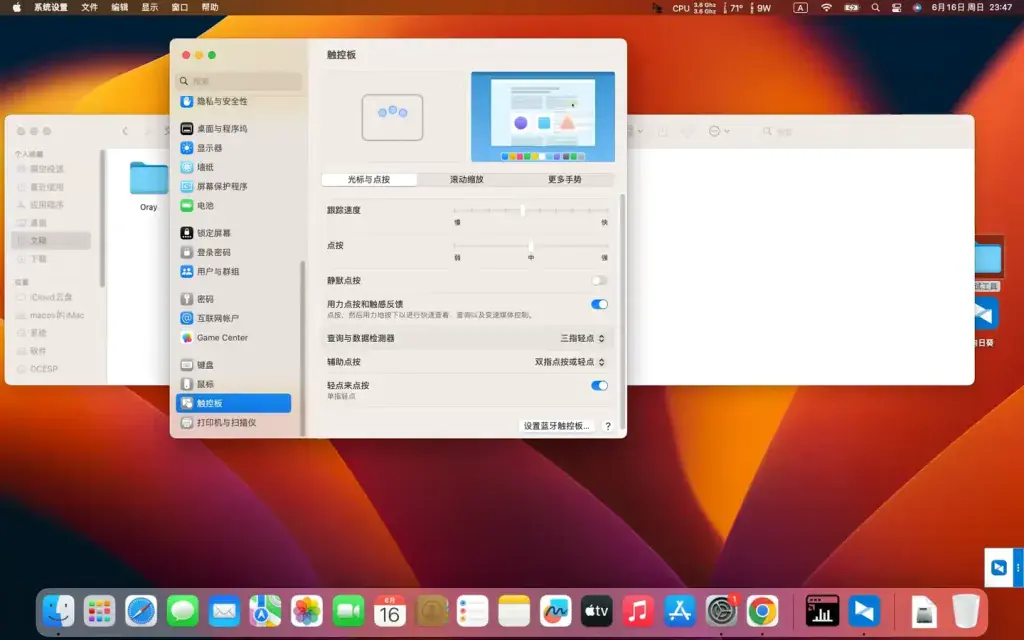
Task: Open Trash in the Dock
Action: pos(965,612)
